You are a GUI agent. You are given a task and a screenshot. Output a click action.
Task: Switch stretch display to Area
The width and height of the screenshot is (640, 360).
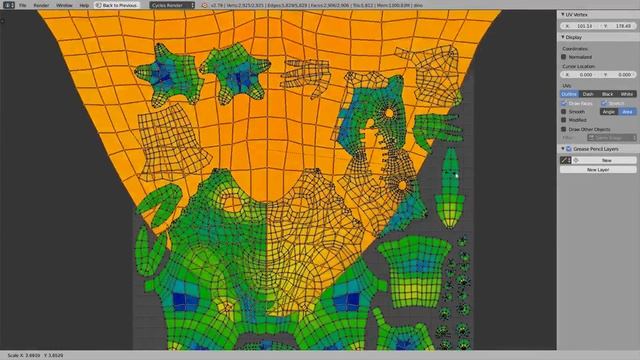point(627,111)
